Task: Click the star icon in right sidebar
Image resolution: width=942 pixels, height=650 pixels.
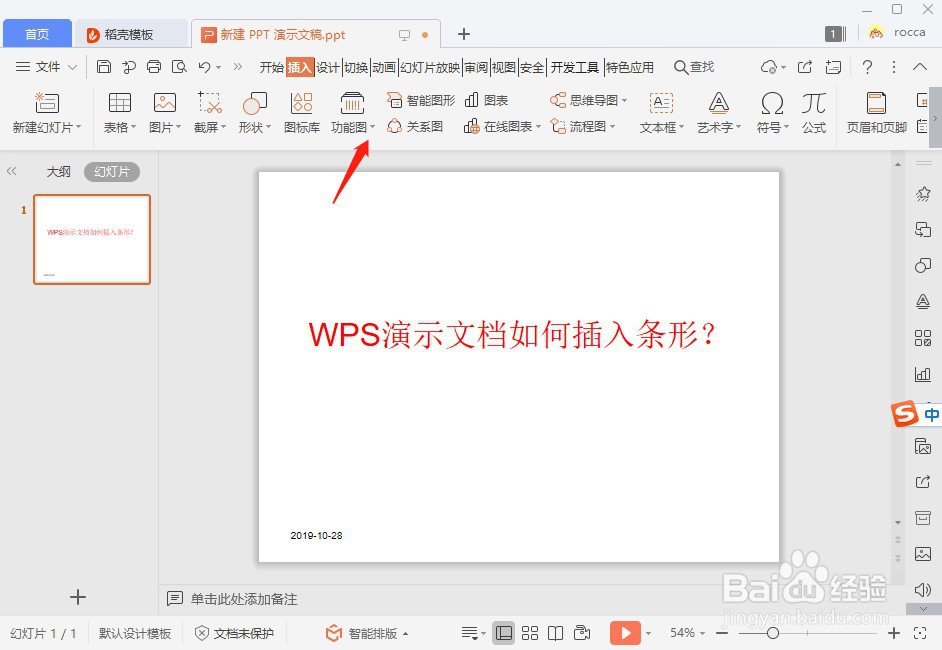Action: click(x=923, y=193)
